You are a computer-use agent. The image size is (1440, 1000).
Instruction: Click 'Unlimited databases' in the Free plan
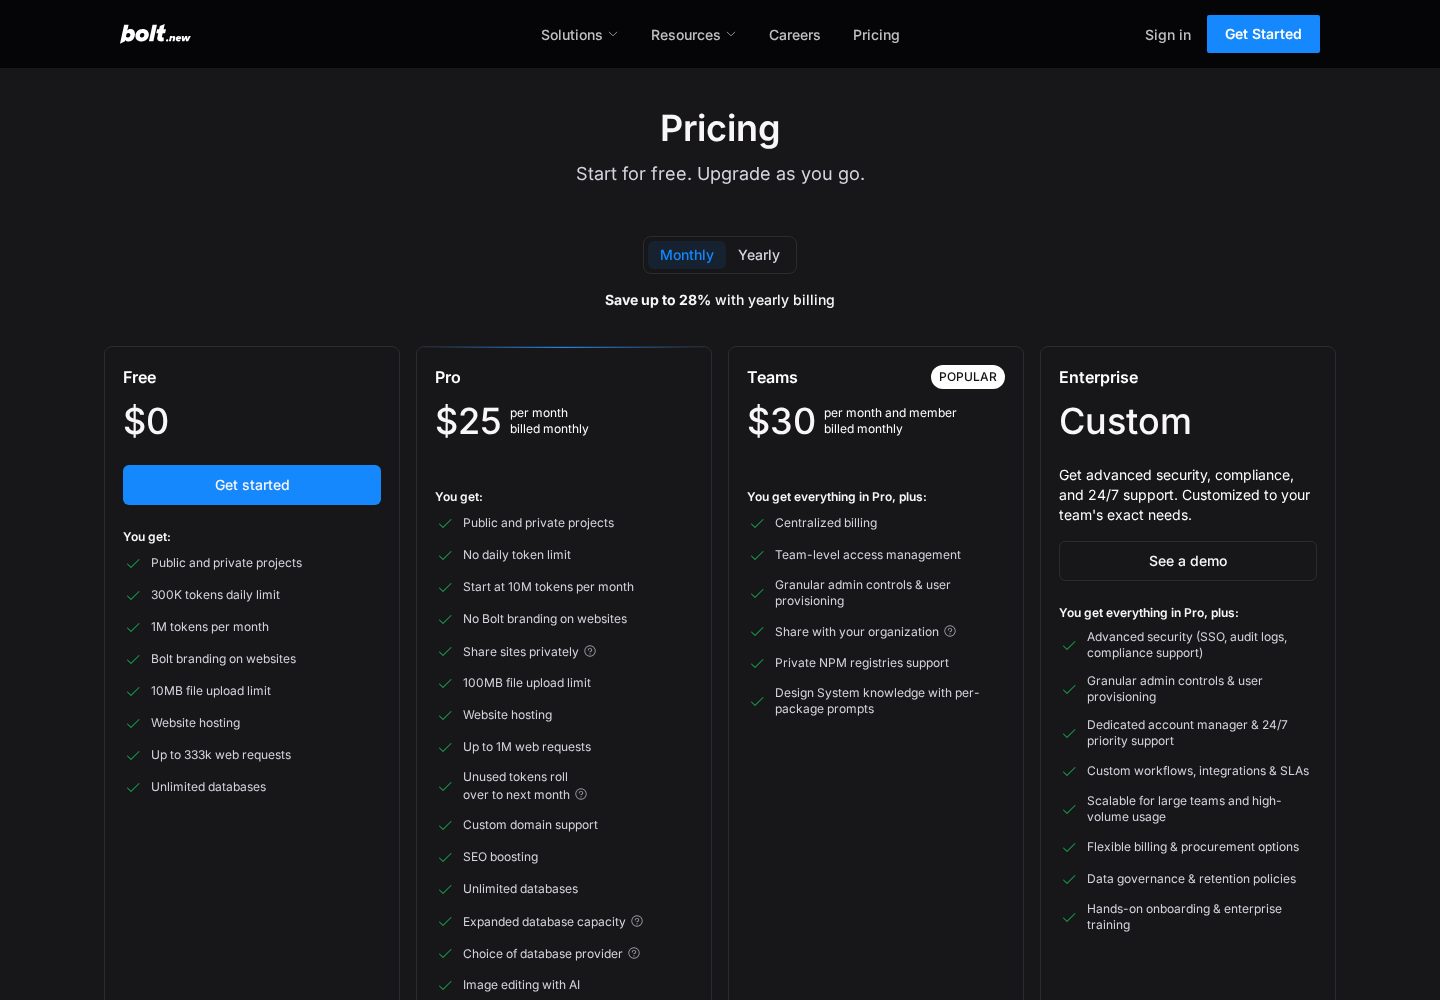[x=208, y=787]
